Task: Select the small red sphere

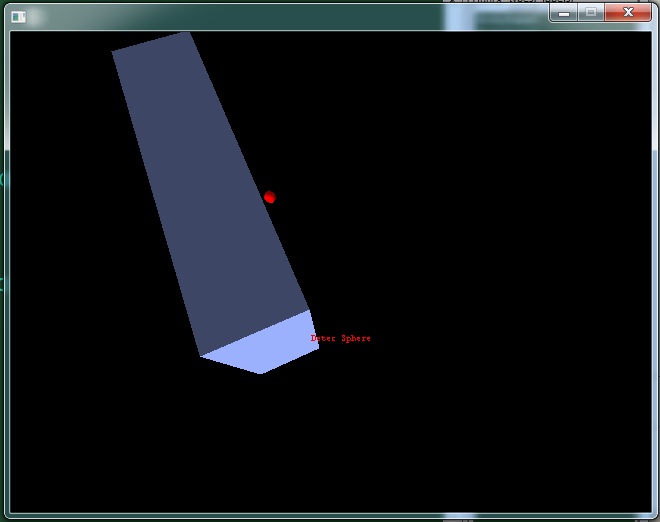Action: pyautogui.click(x=269, y=197)
